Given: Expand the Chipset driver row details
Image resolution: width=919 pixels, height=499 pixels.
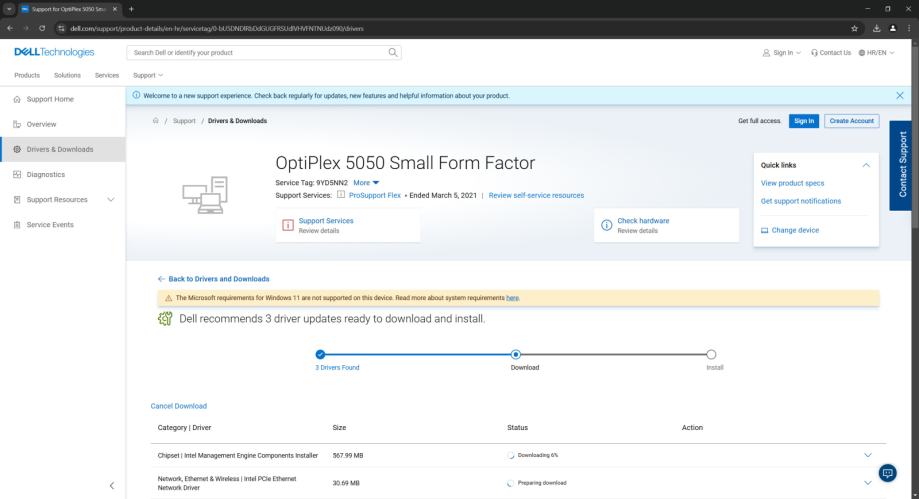Looking at the screenshot, I should pyautogui.click(x=867, y=455).
